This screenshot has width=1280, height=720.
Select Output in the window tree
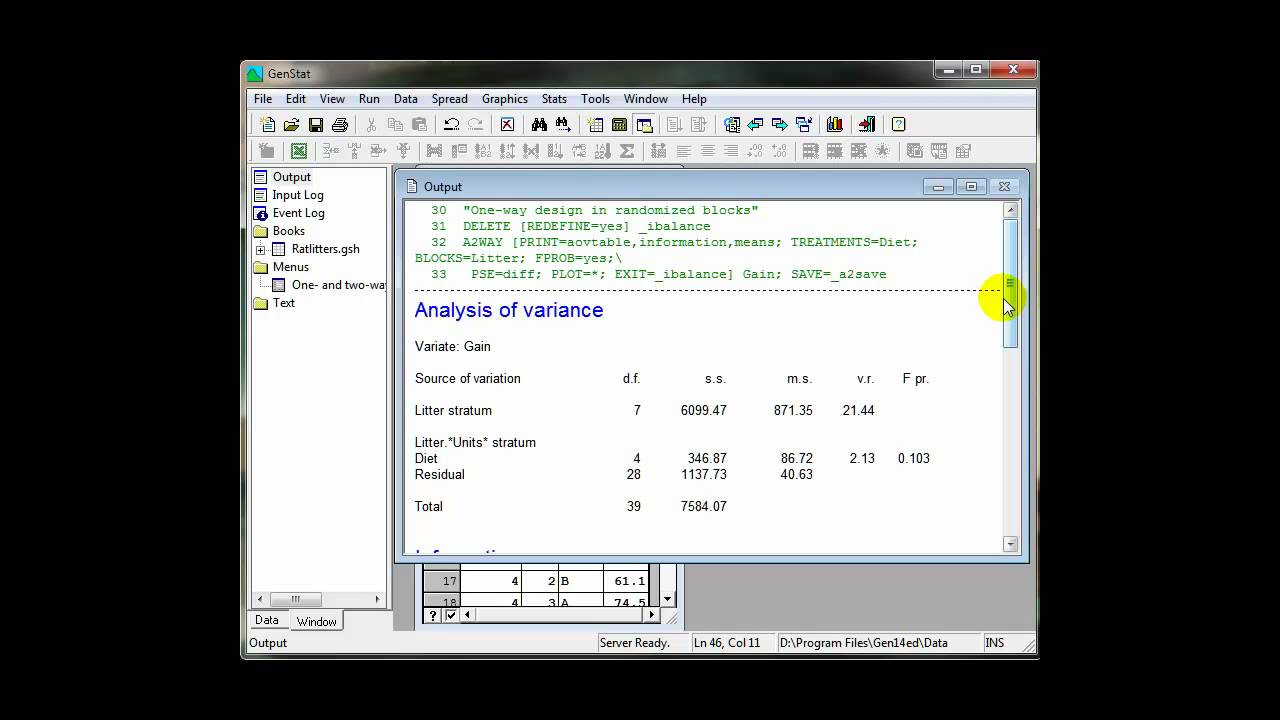point(292,177)
